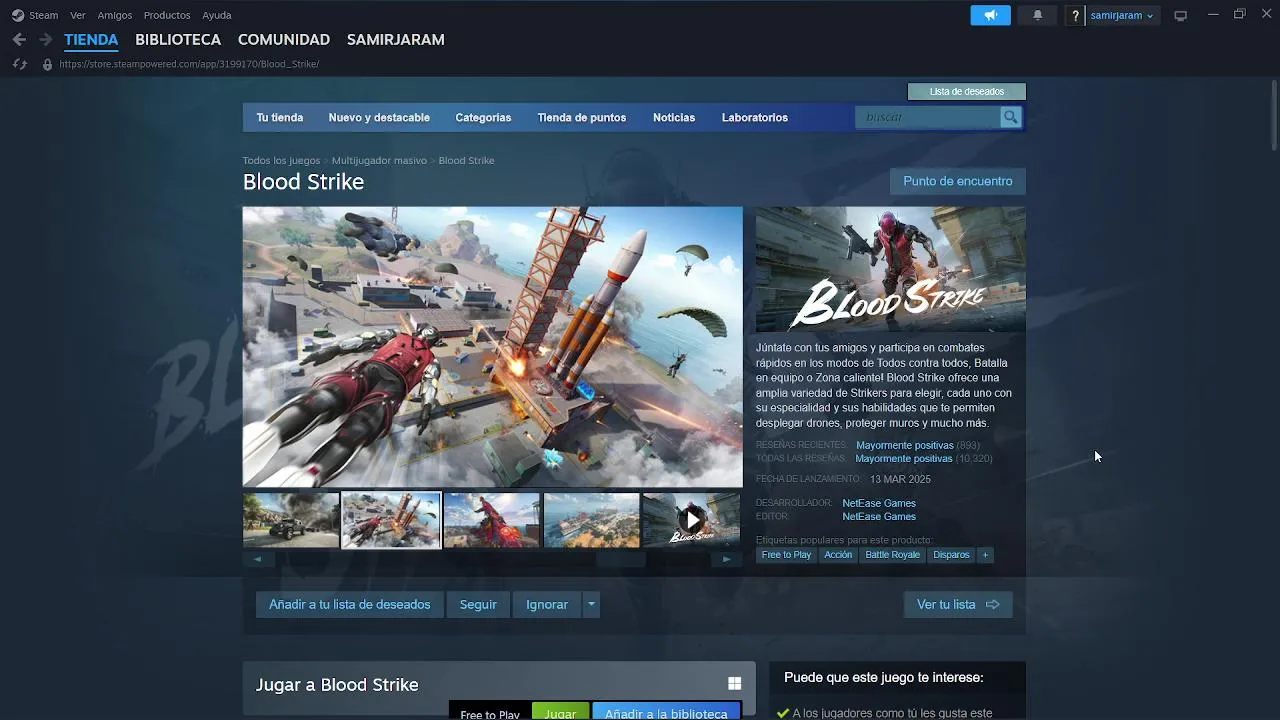Screen dimensions: 1280x720
Task: Click the forward navigation arrow
Action: tap(45, 39)
